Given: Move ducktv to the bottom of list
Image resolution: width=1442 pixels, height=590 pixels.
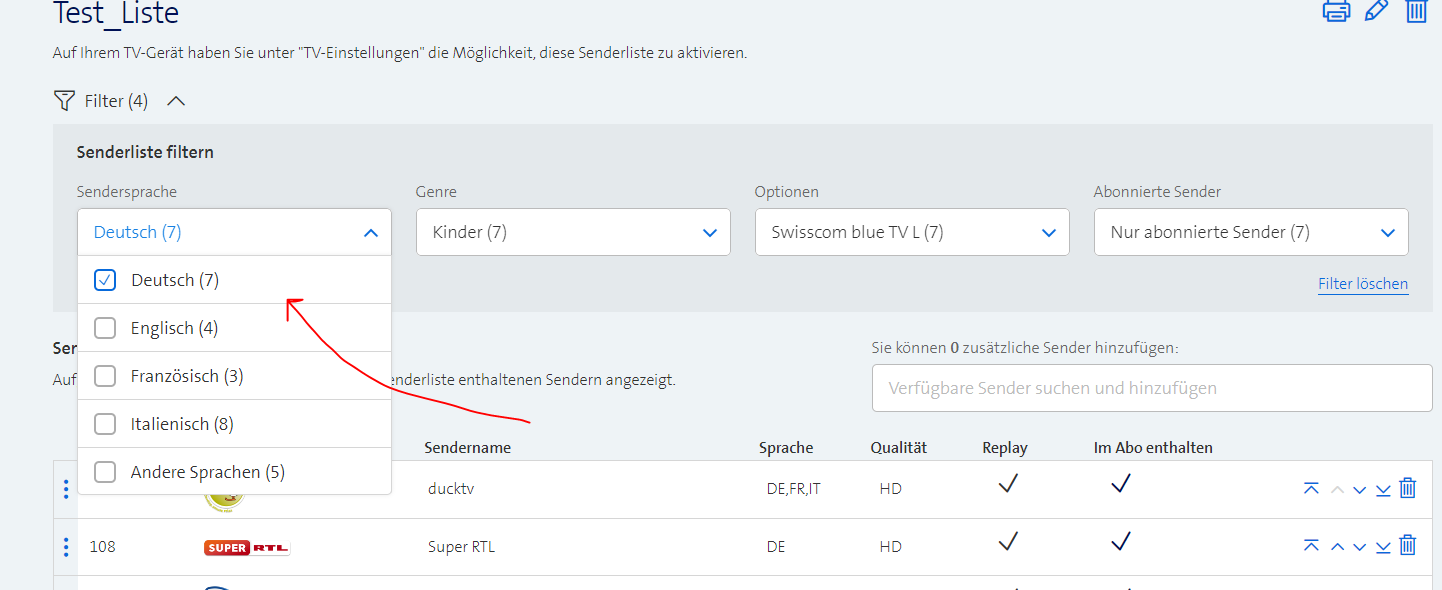Looking at the screenshot, I should coord(1383,489).
